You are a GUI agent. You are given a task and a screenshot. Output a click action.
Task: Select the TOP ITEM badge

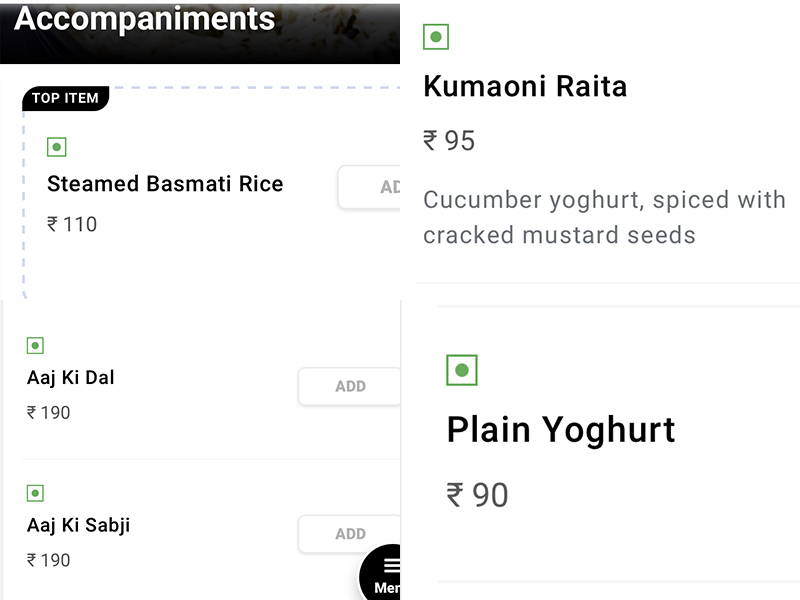(x=65, y=98)
